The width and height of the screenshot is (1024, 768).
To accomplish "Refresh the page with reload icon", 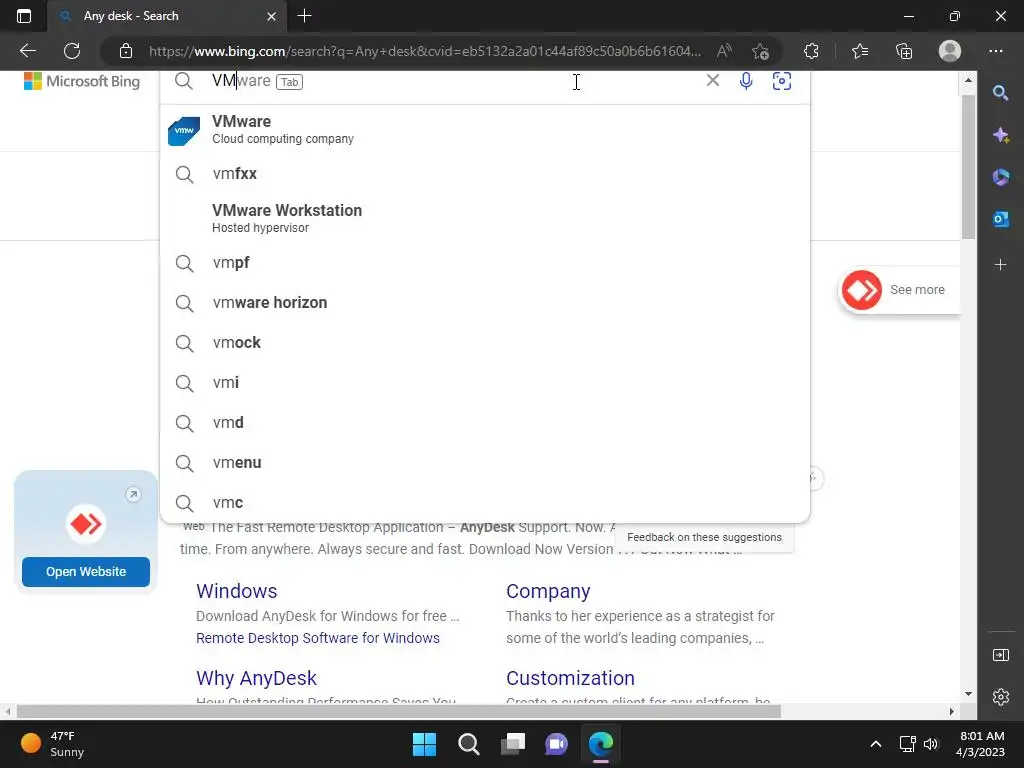I will point(72,51).
